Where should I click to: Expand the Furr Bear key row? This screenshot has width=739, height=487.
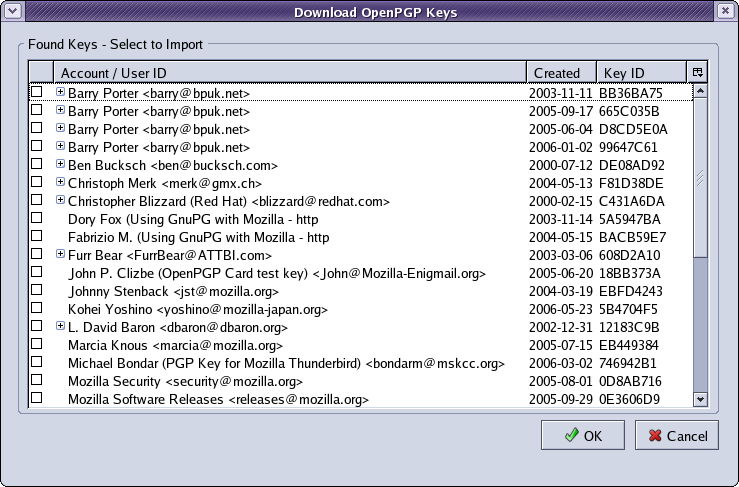coord(60,254)
